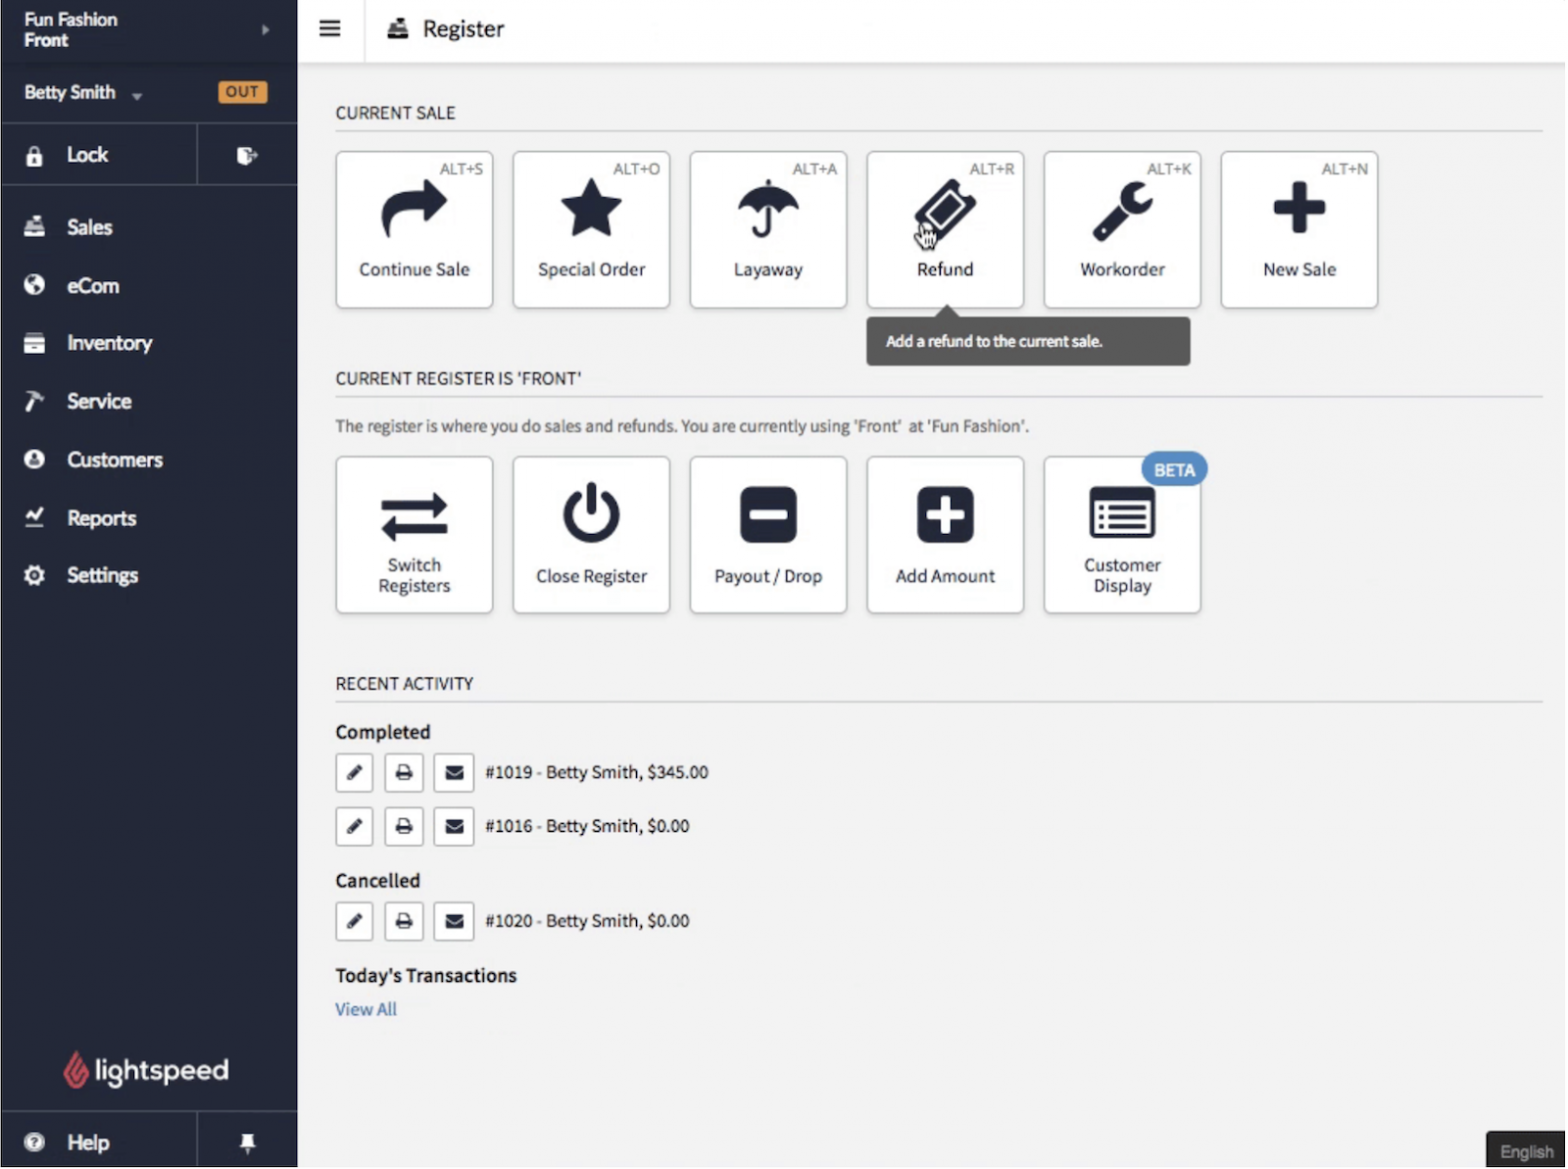Click the New Sale button
The image size is (1568, 1169).
click(1298, 230)
